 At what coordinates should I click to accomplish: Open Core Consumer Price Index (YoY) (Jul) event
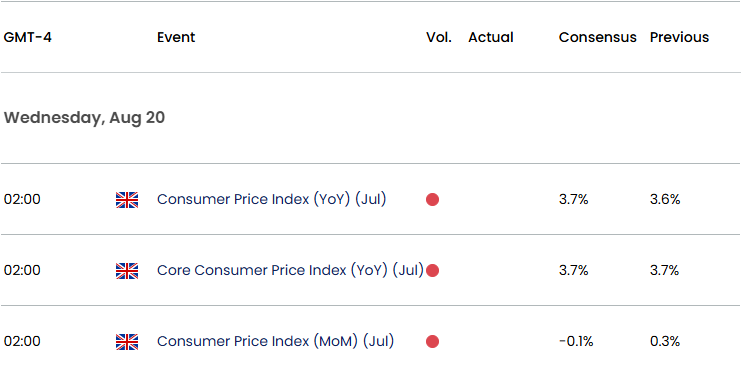point(290,270)
